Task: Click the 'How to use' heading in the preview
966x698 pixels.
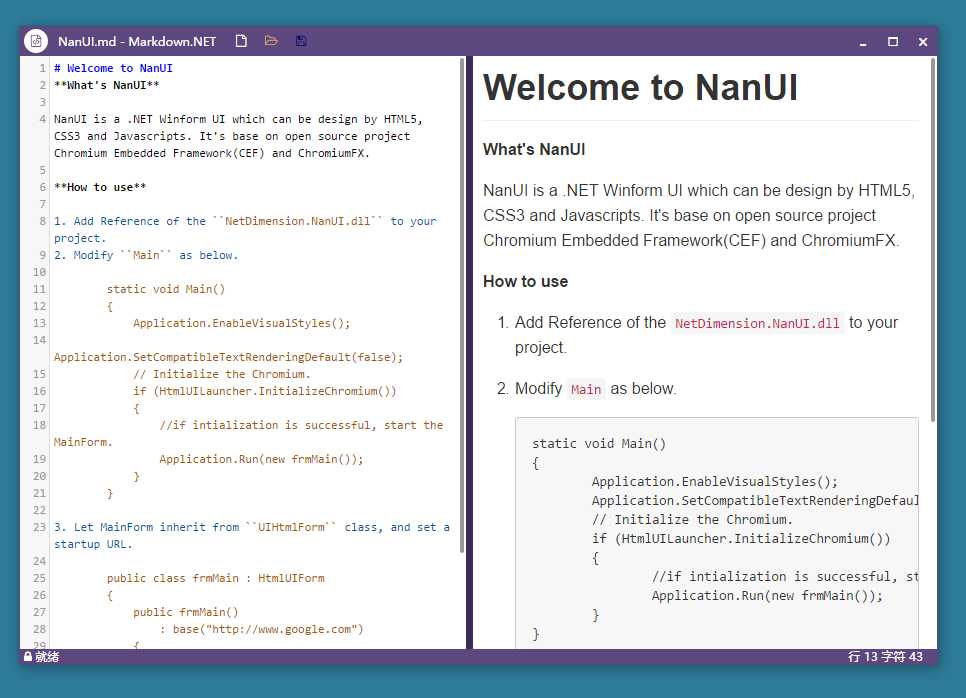Action: [x=526, y=282]
